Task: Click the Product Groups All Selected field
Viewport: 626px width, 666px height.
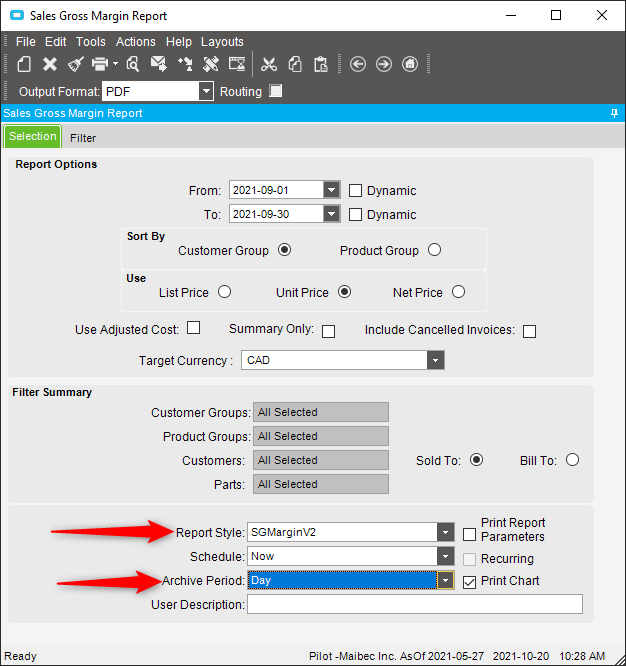Action: click(x=321, y=436)
